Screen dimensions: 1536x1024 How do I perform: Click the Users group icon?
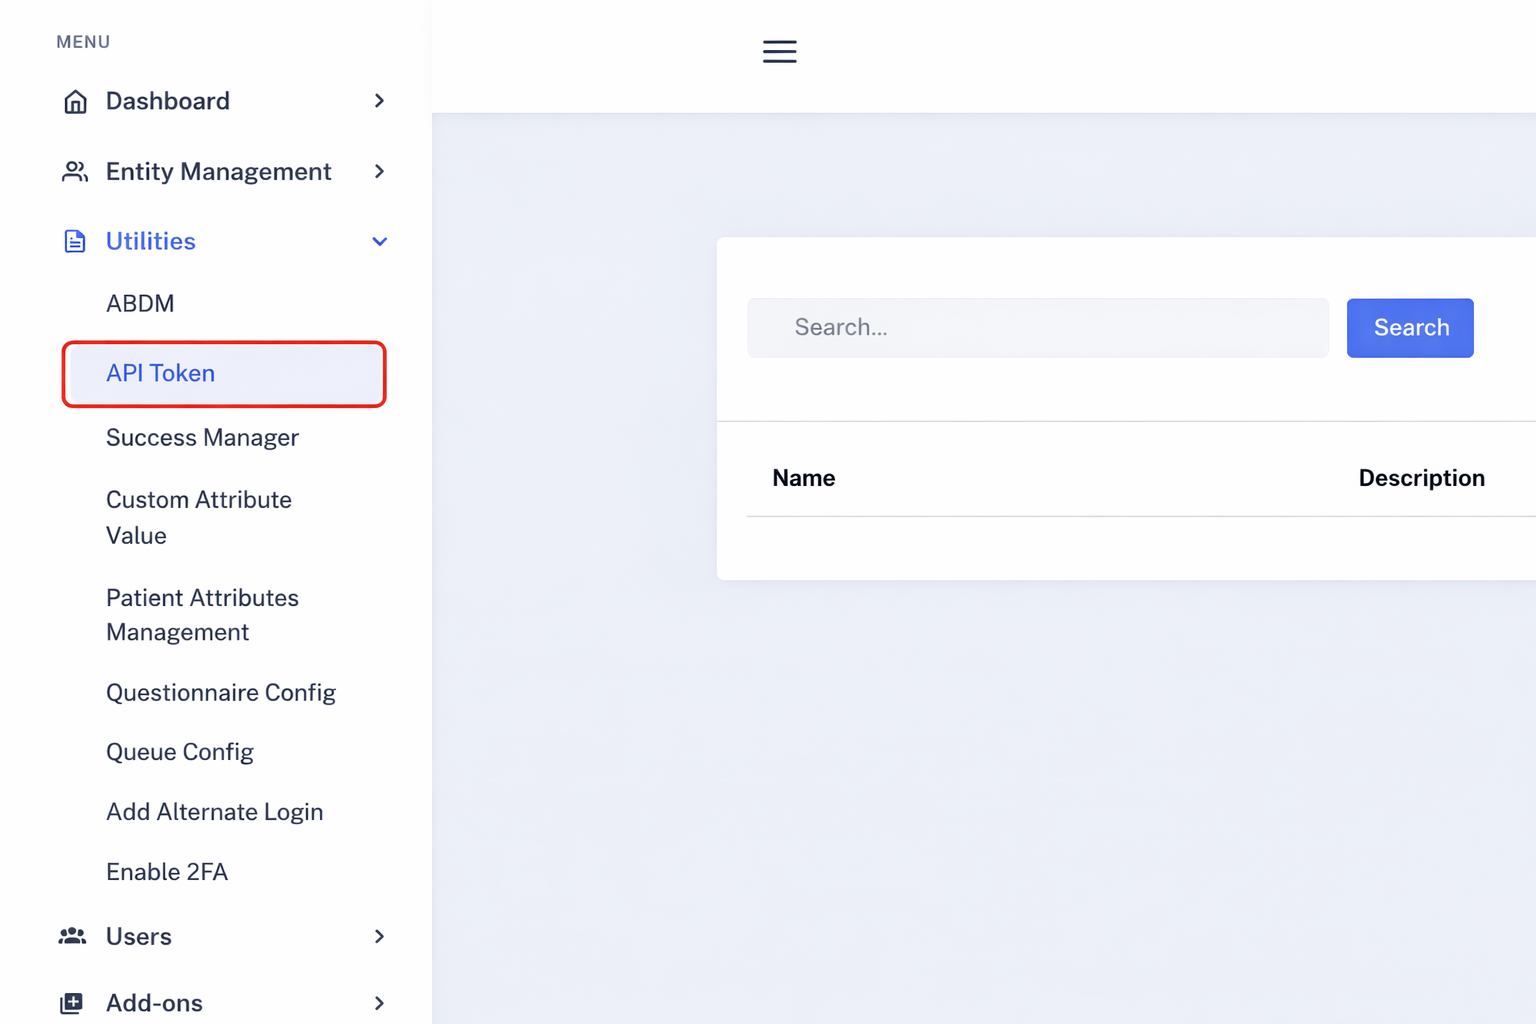[72, 936]
